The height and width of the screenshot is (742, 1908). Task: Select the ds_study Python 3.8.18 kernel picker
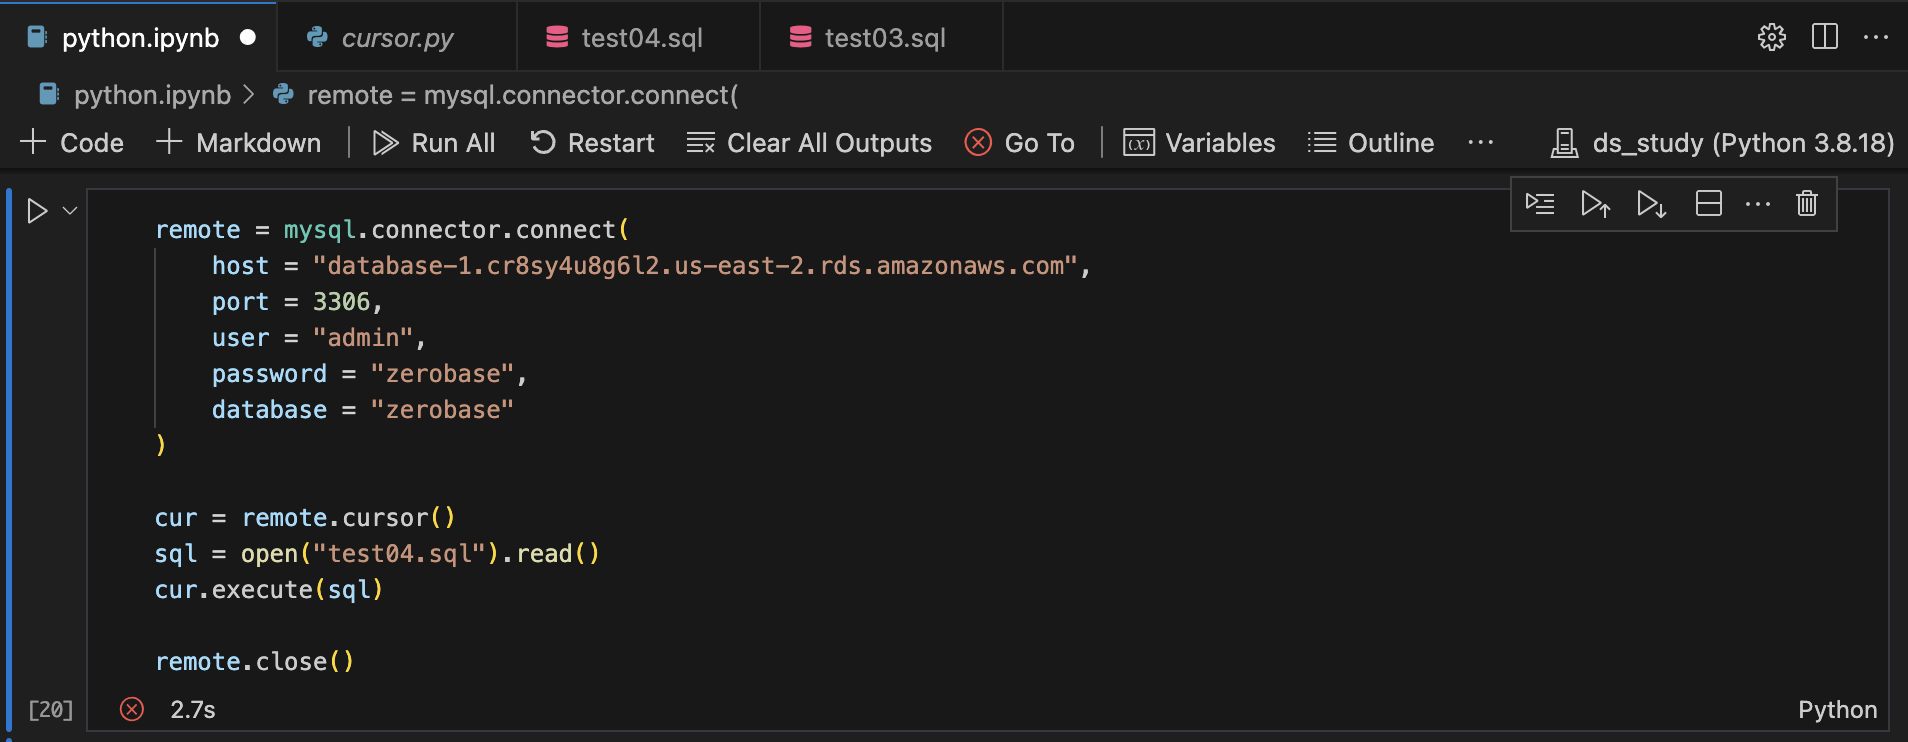(x=1722, y=143)
